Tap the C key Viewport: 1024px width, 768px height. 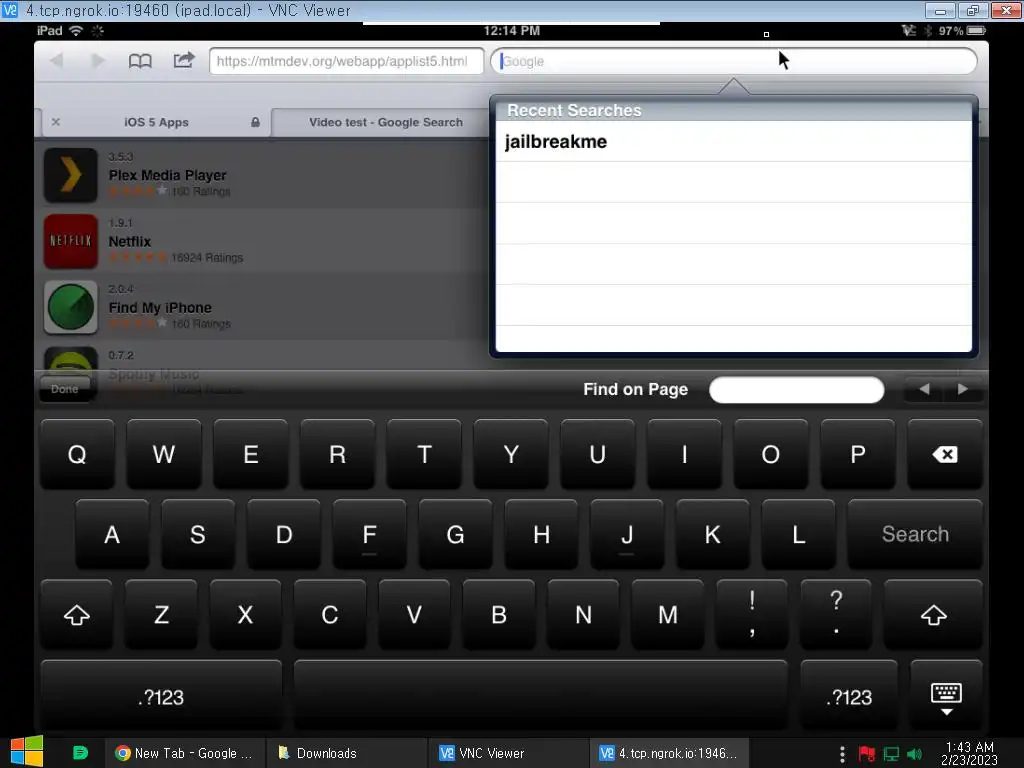[330, 615]
